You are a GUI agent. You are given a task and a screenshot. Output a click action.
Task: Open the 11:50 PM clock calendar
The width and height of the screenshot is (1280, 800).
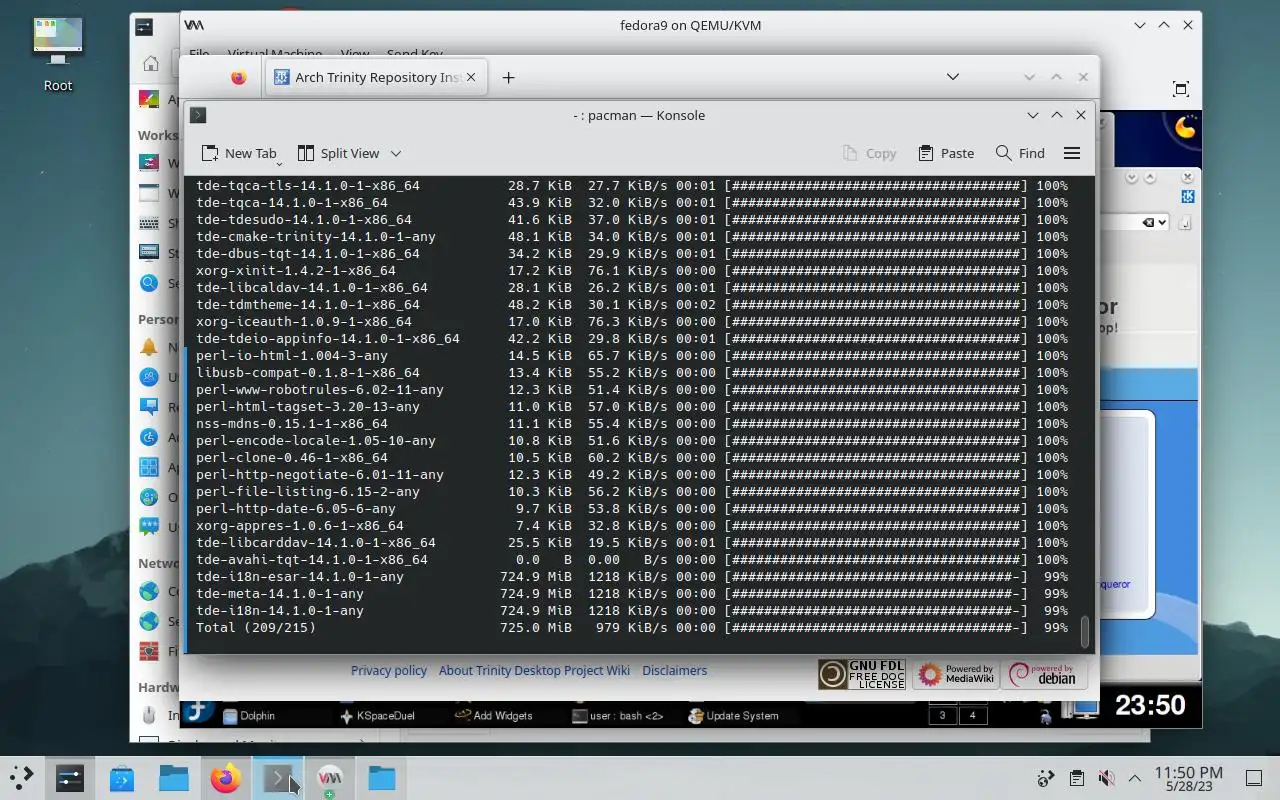coord(1188,779)
